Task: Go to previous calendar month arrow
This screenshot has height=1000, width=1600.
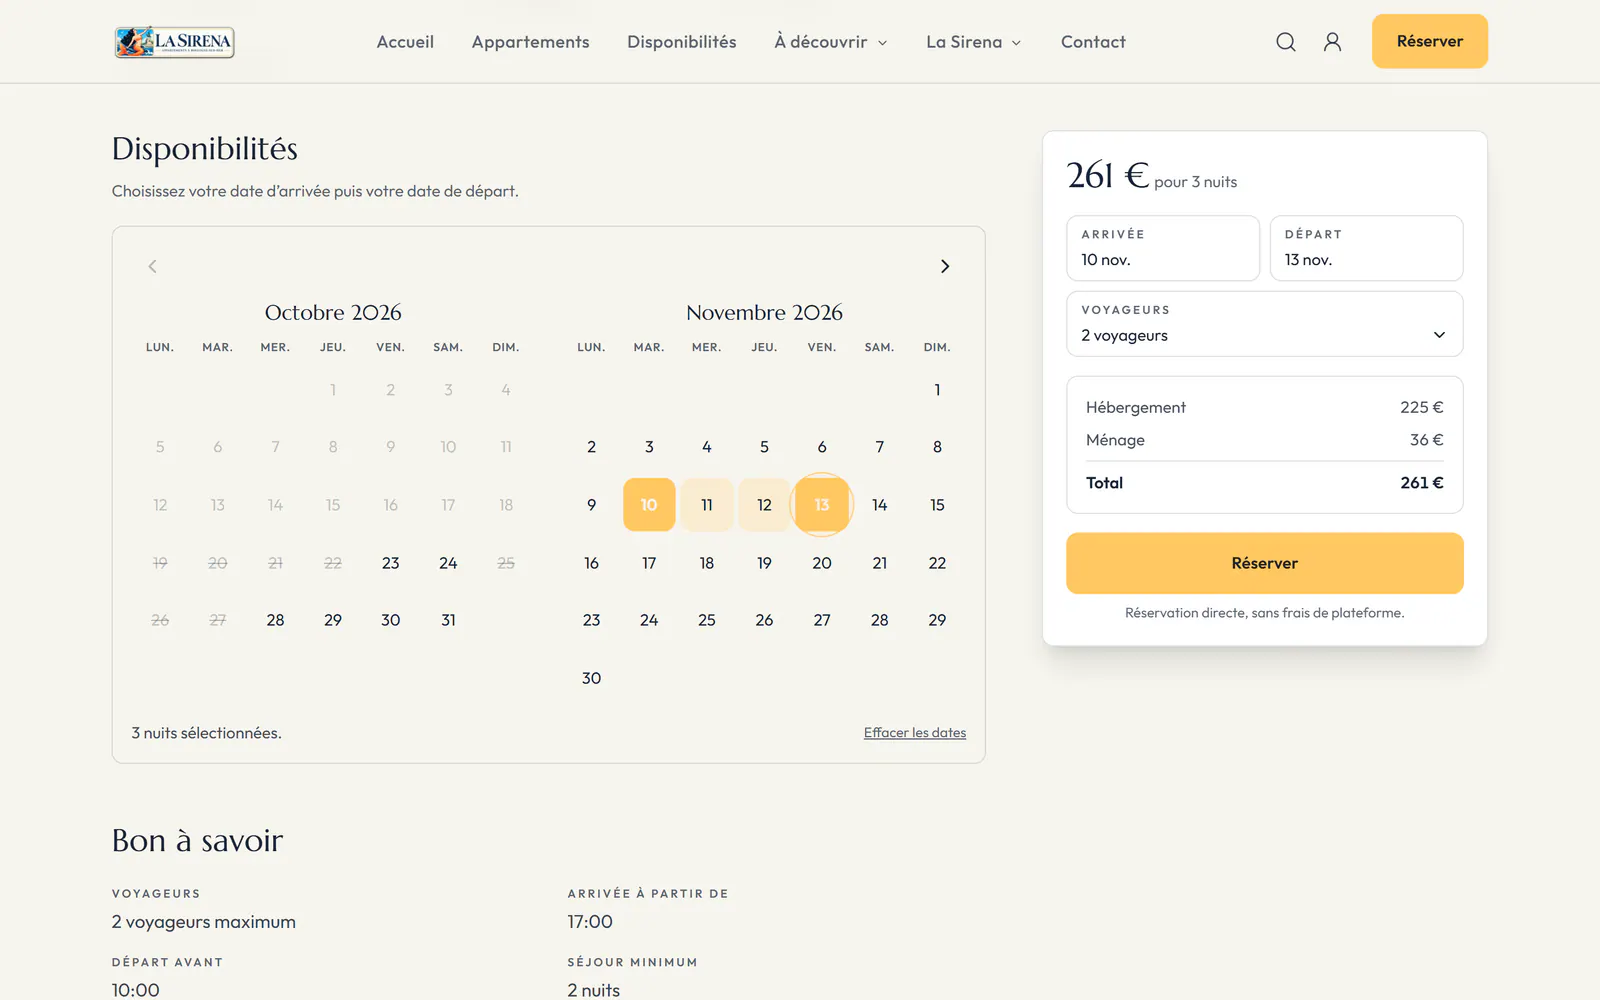Action: [x=152, y=266]
